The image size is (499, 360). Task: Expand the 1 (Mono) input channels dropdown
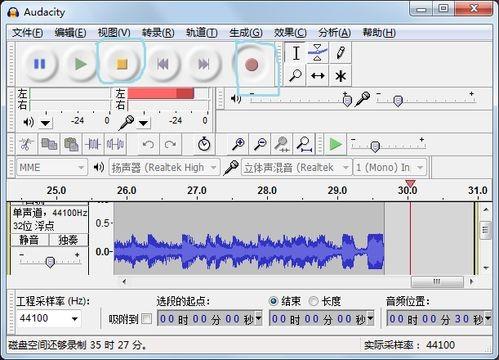[390, 167]
